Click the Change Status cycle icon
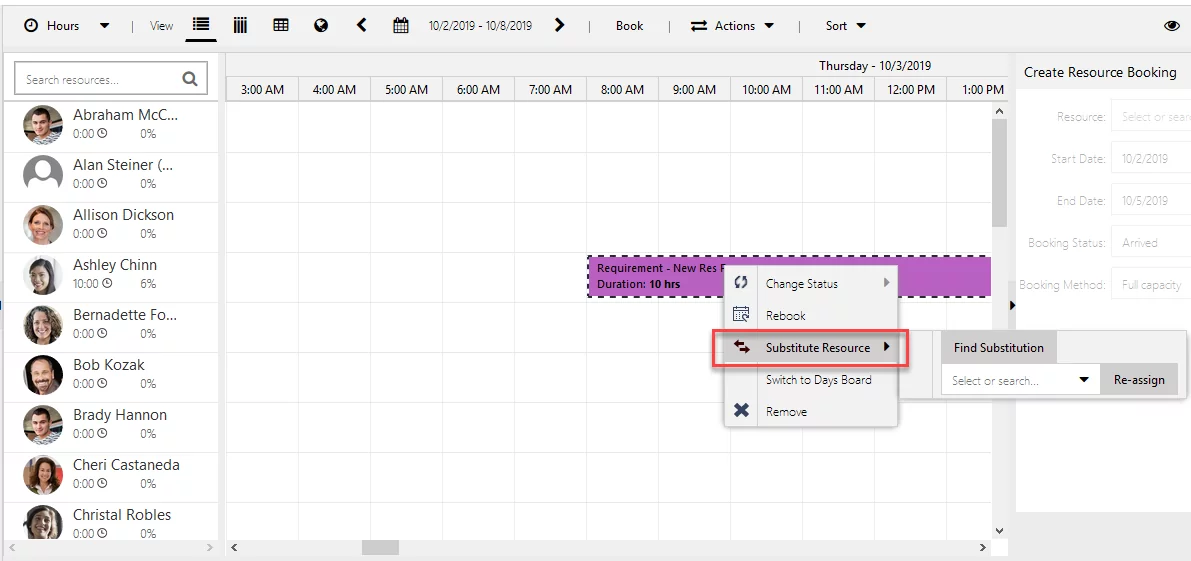This screenshot has height=561, width=1191. tap(741, 282)
